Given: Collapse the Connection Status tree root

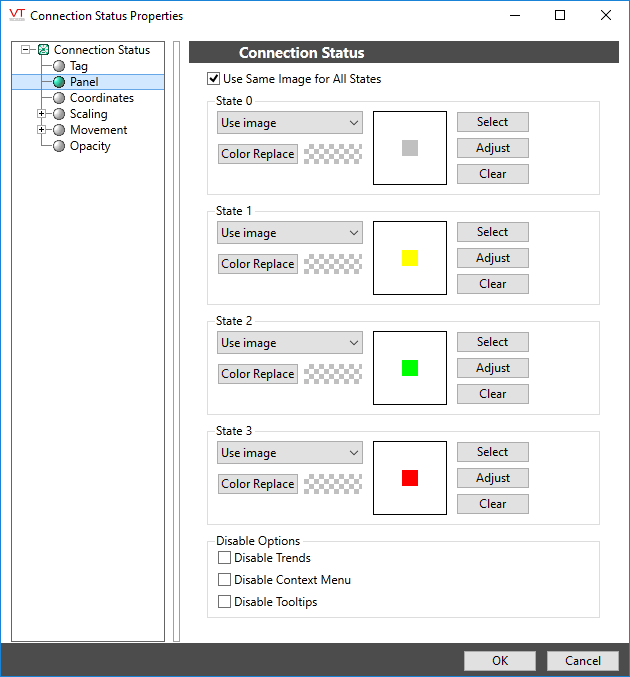Looking at the screenshot, I should tap(26, 50).
